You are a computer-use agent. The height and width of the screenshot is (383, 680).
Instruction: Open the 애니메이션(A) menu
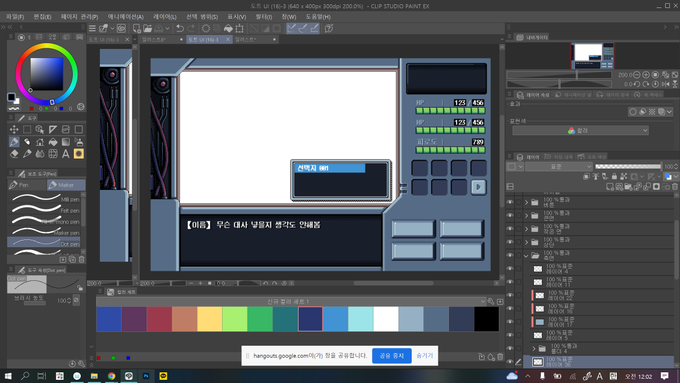tap(125, 16)
